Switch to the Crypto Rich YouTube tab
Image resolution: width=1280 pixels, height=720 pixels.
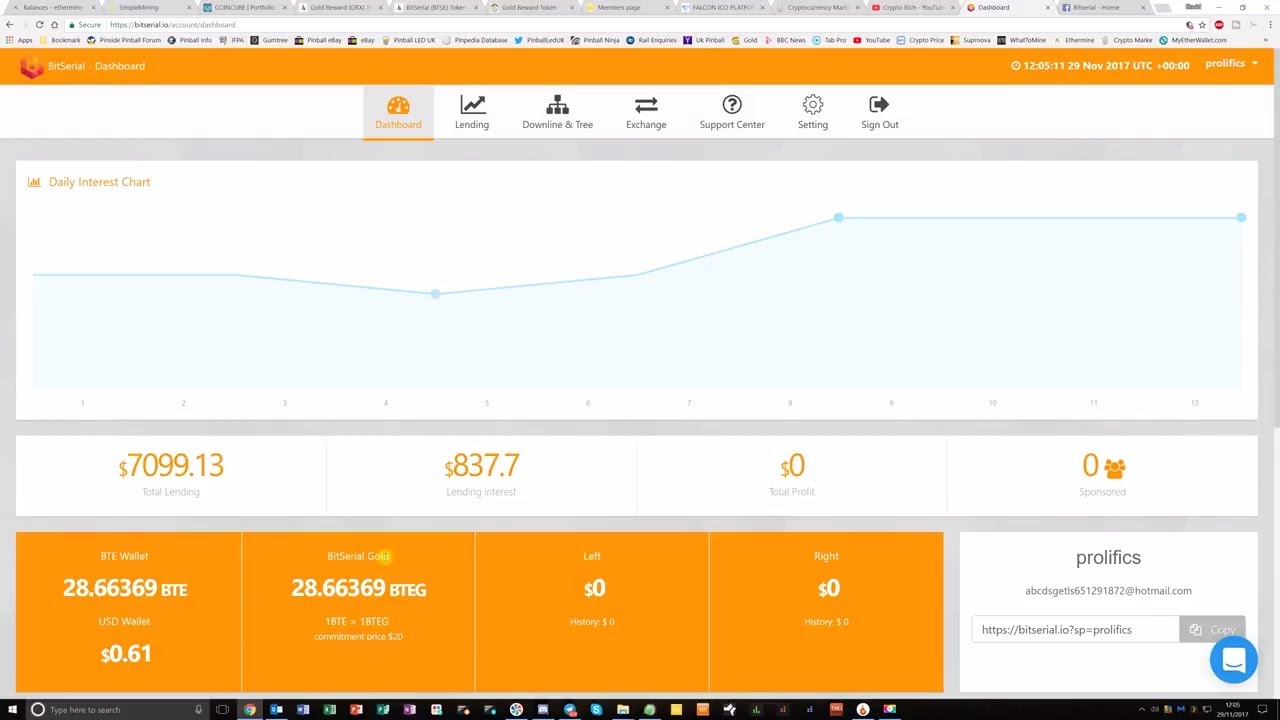point(913,7)
